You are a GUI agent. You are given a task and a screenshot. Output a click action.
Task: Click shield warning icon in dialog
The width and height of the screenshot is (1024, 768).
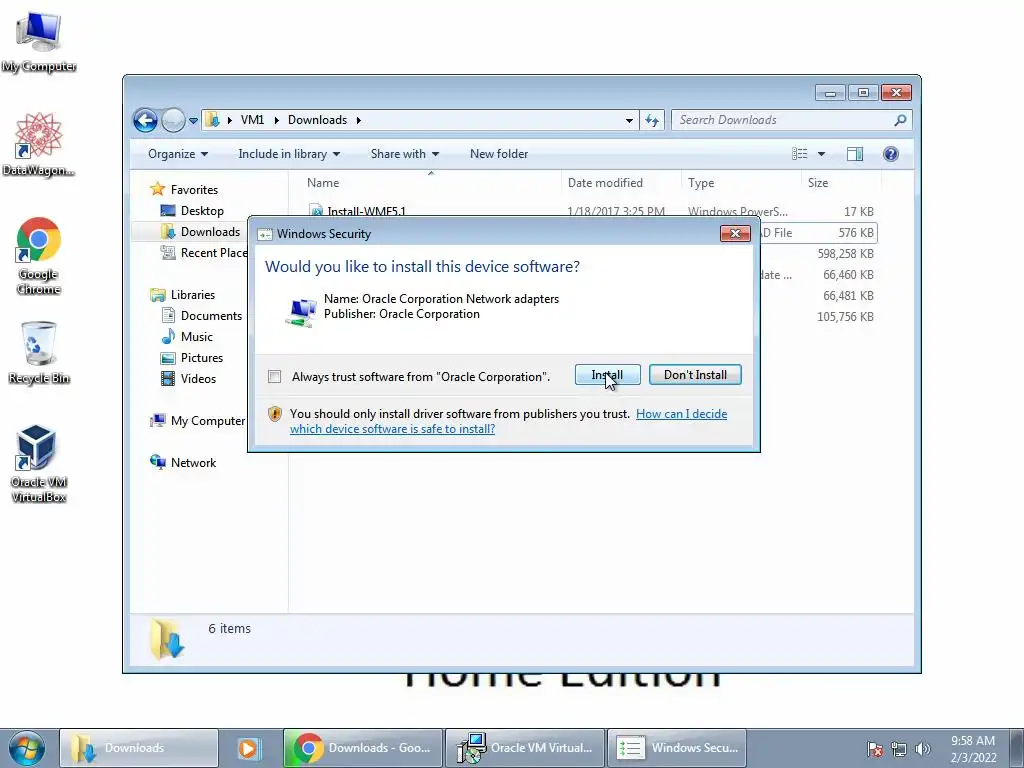coord(275,414)
